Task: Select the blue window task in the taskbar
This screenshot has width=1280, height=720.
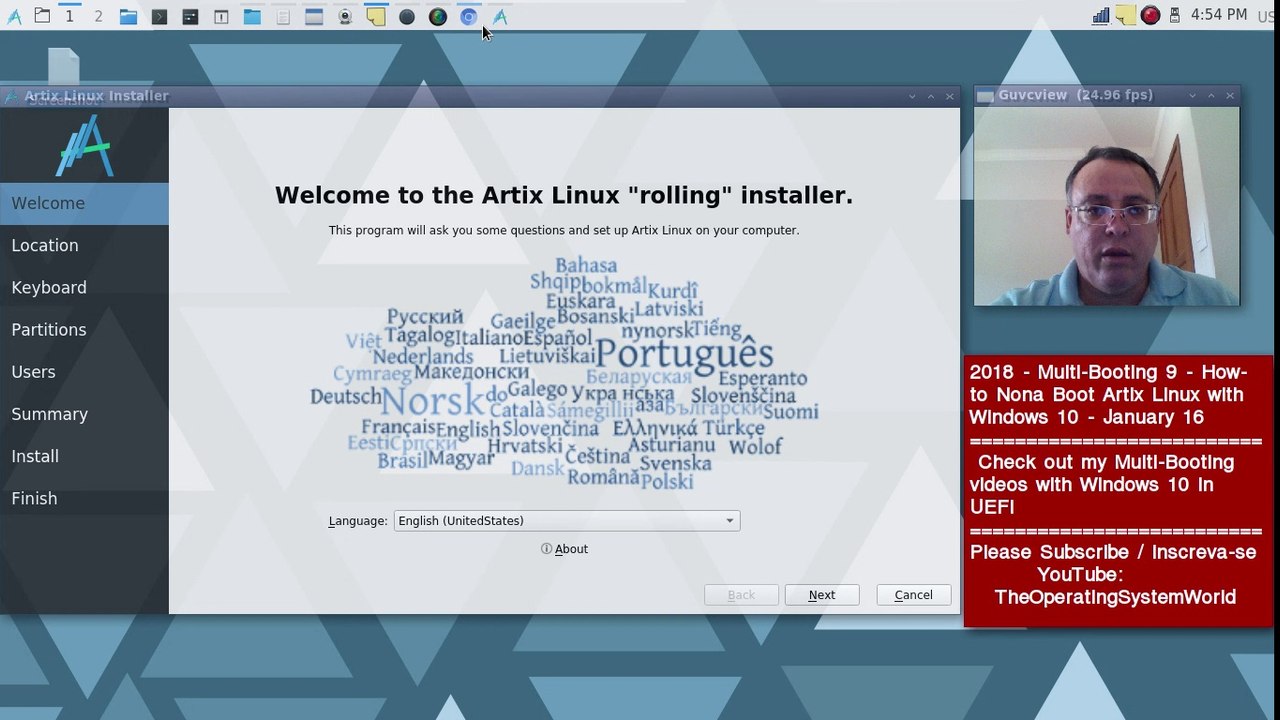Action: (x=314, y=16)
